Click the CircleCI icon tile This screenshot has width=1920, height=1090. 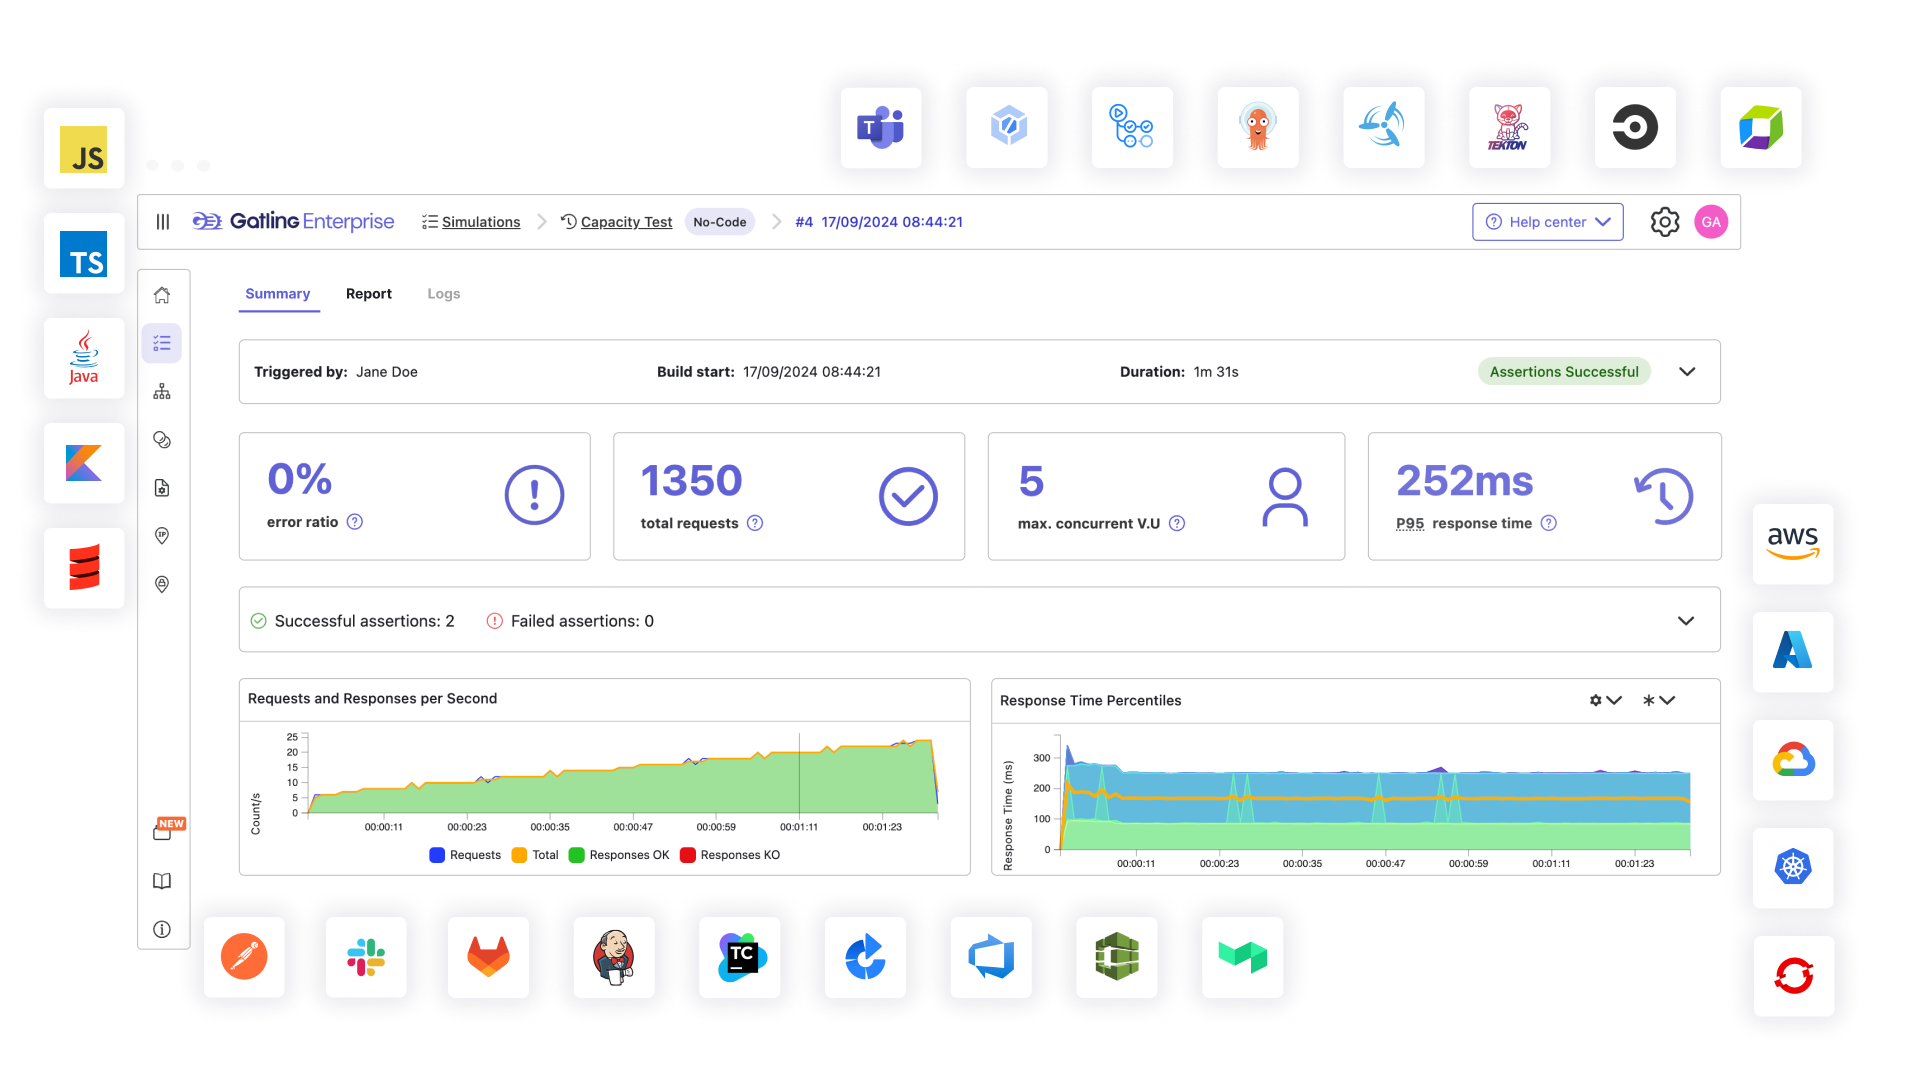[1635, 127]
